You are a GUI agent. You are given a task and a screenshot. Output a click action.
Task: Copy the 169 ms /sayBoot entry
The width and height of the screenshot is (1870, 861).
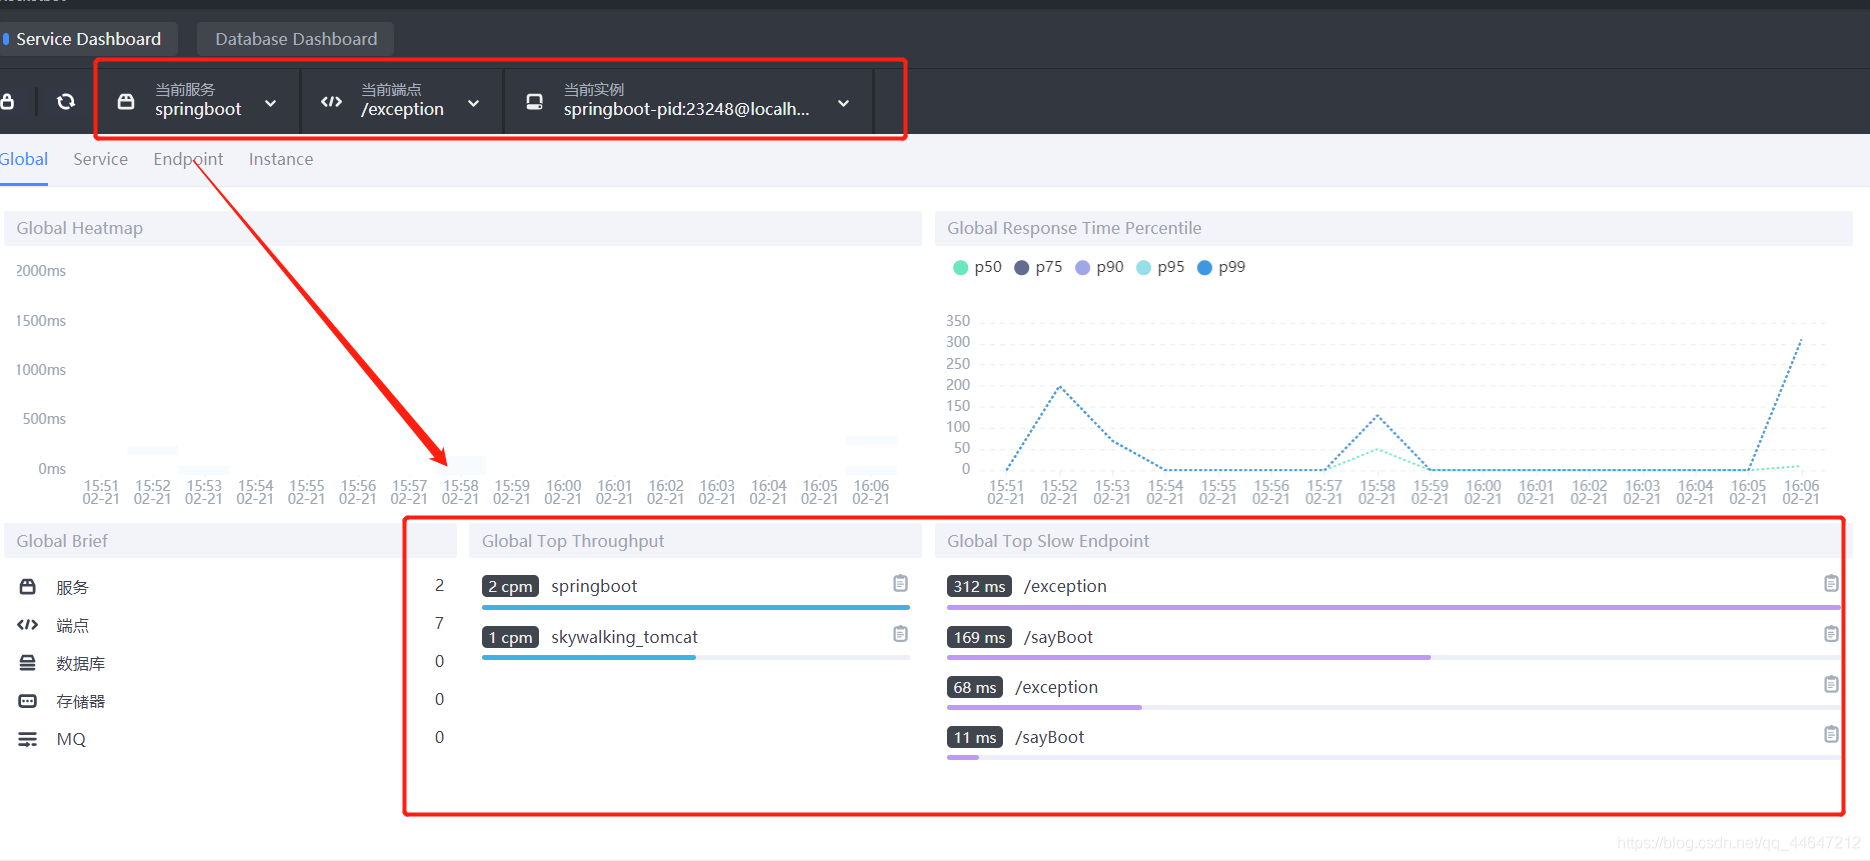(x=1831, y=634)
